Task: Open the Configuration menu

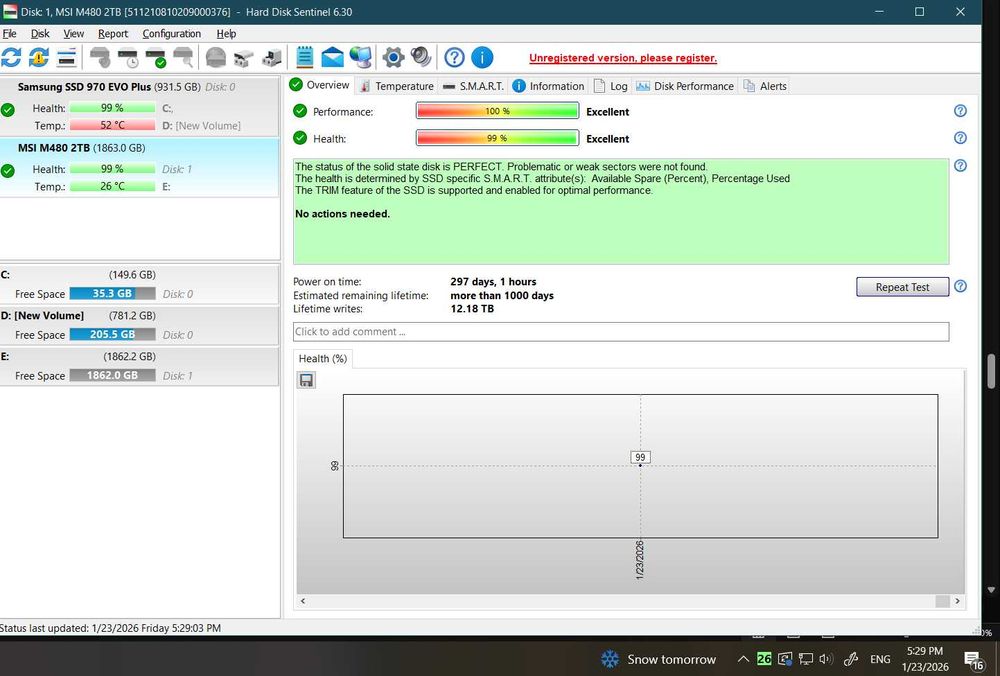Action: click(172, 34)
